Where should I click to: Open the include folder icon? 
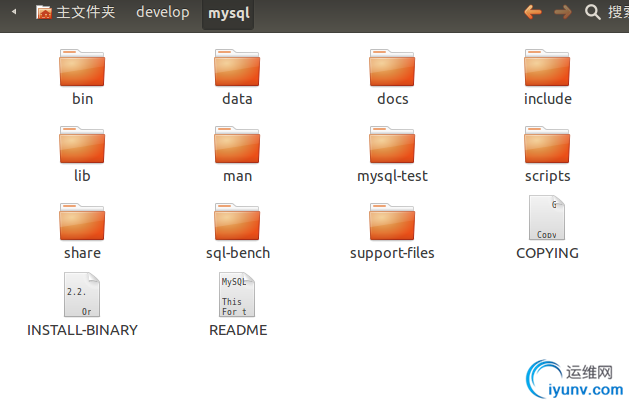pos(547,68)
